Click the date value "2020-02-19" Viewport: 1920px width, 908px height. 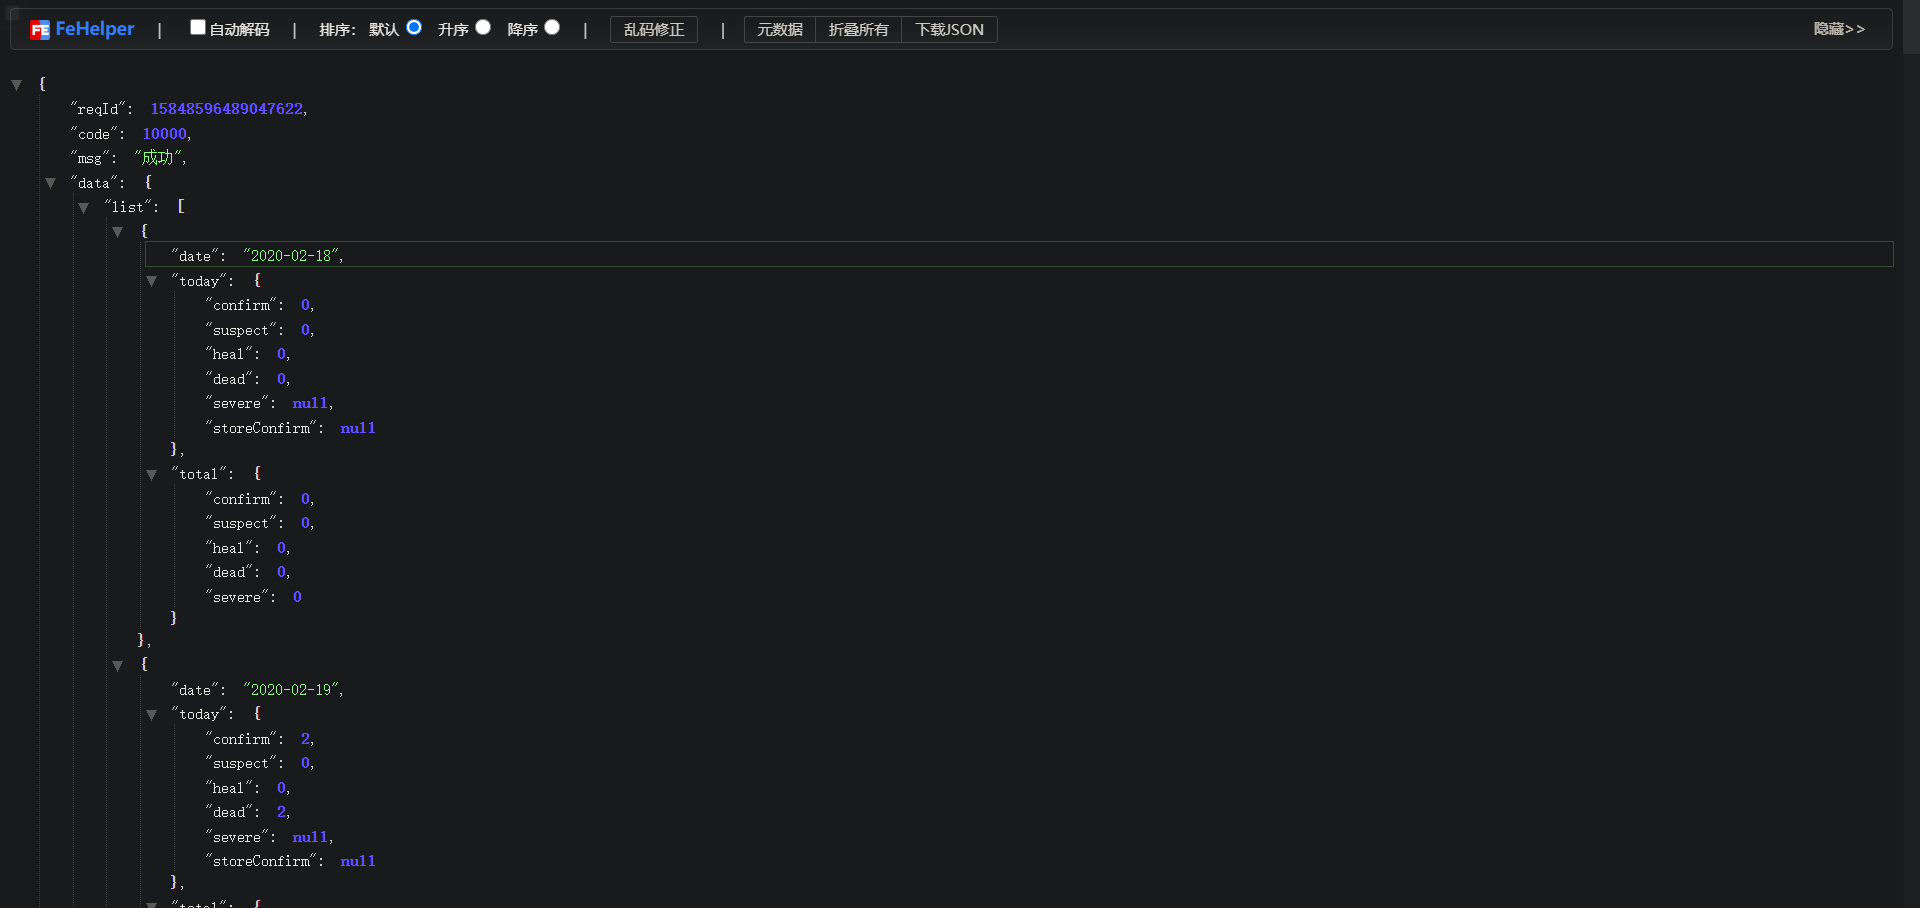(291, 690)
